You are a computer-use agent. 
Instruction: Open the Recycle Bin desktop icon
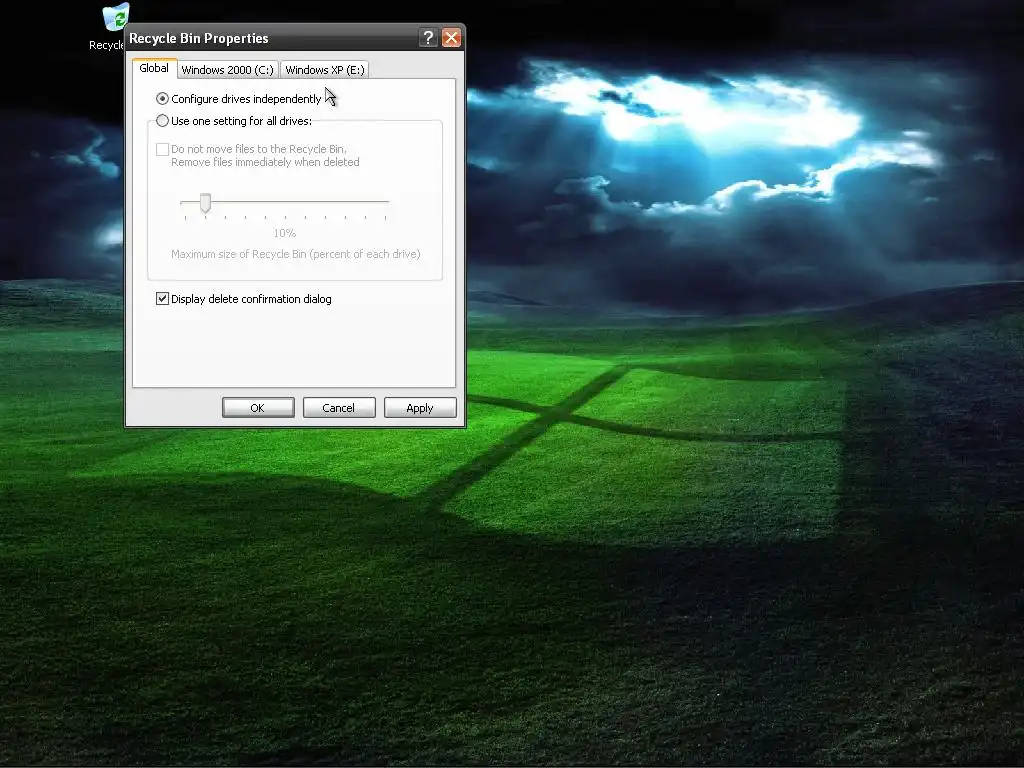[116, 18]
